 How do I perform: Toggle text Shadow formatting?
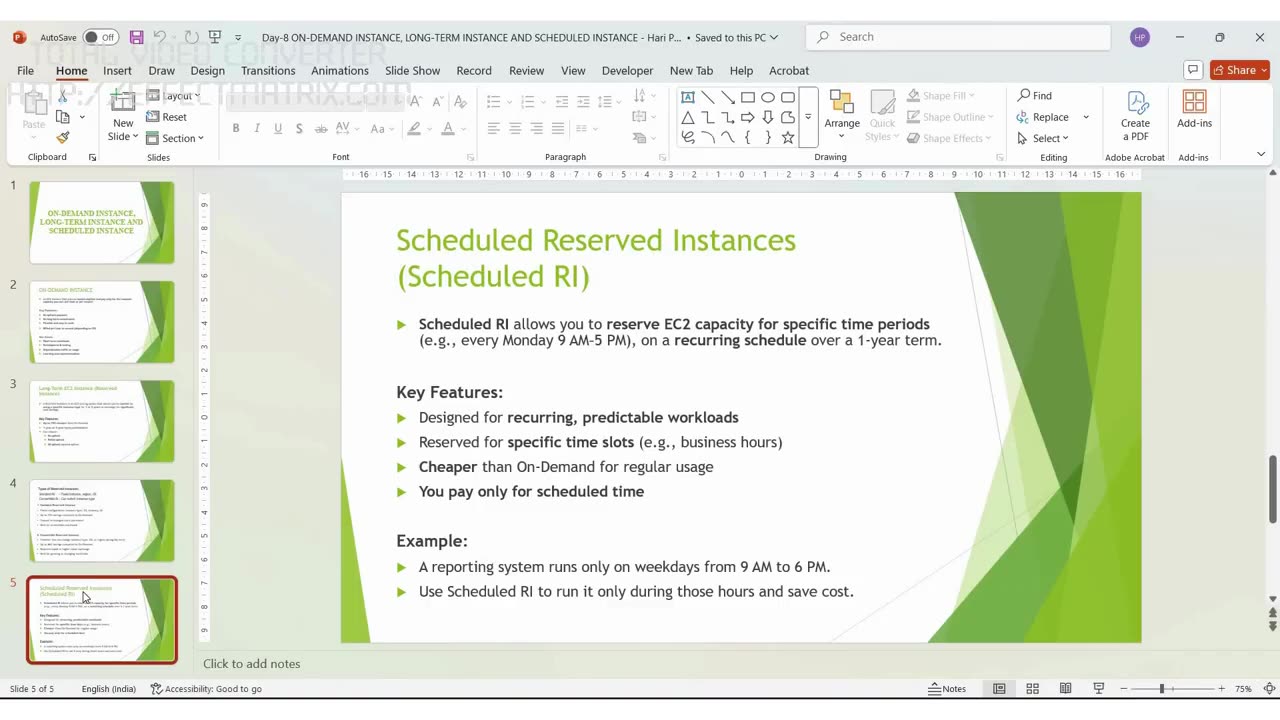[299, 128]
